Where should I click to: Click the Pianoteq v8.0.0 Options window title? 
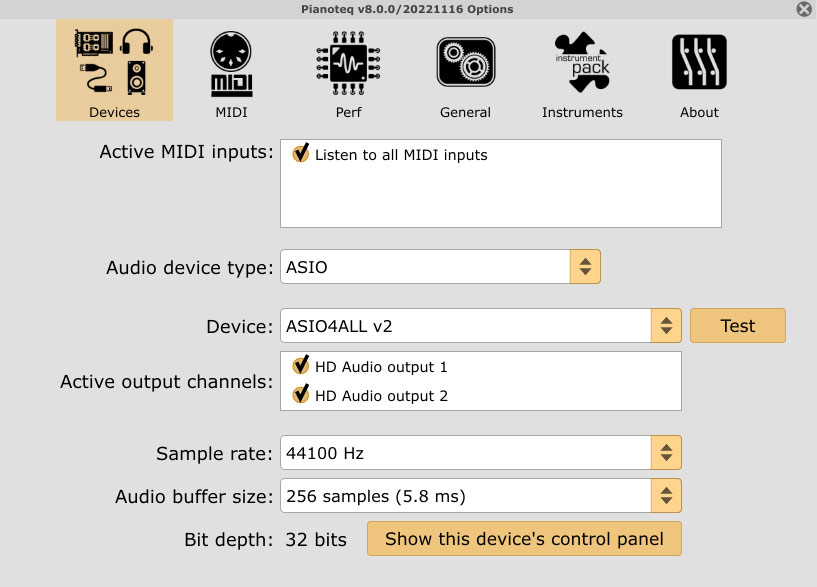pos(407,9)
